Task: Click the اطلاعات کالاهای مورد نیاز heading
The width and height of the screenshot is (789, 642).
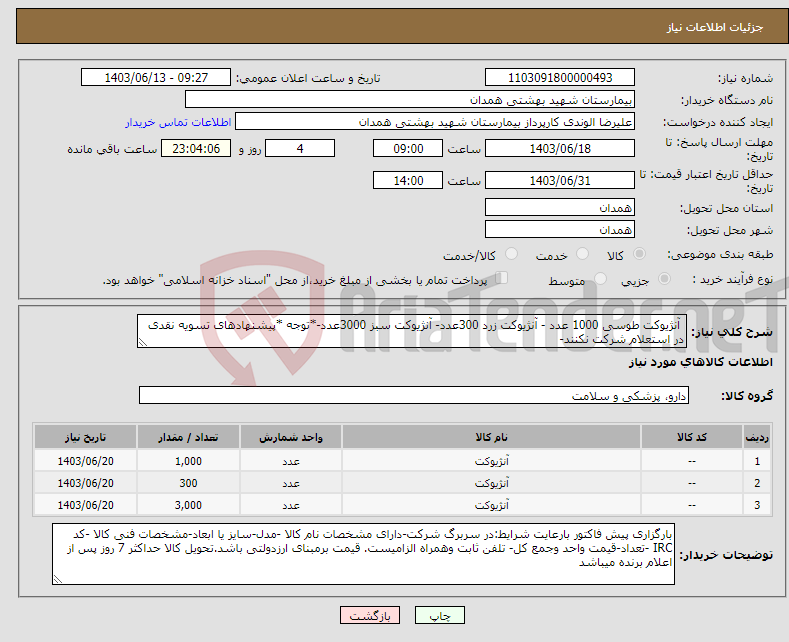Action: click(x=700, y=362)
